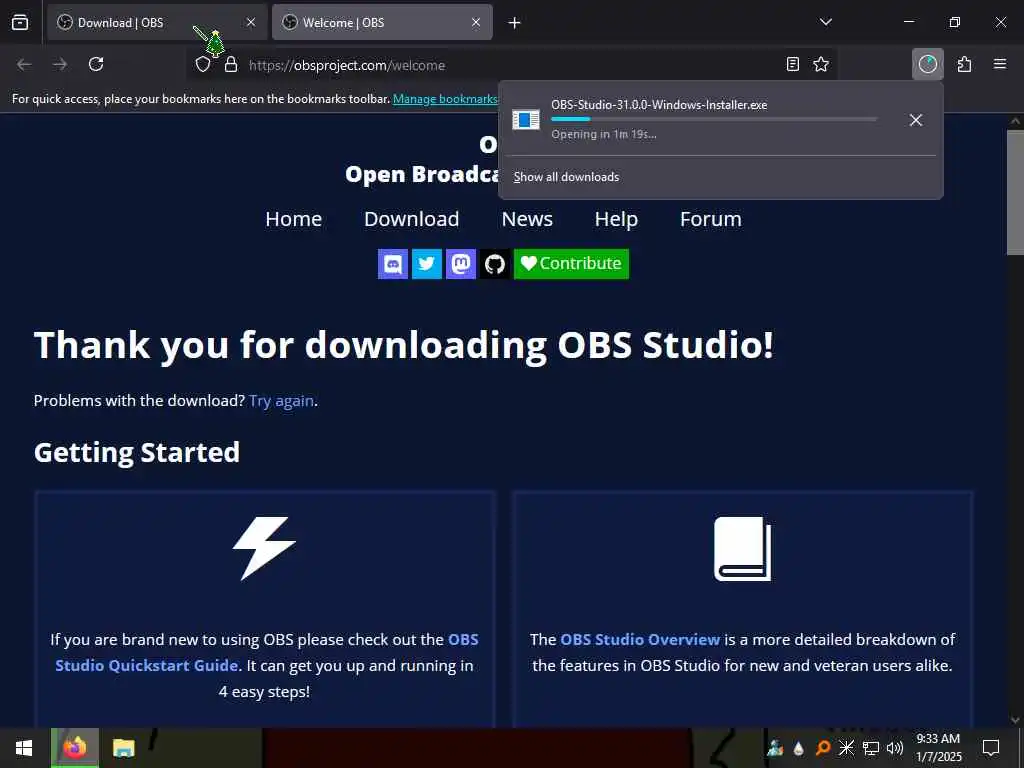Go to Home in site navigation
Viewport: 1024px width, 768px height.
click(x=293, y=219)
